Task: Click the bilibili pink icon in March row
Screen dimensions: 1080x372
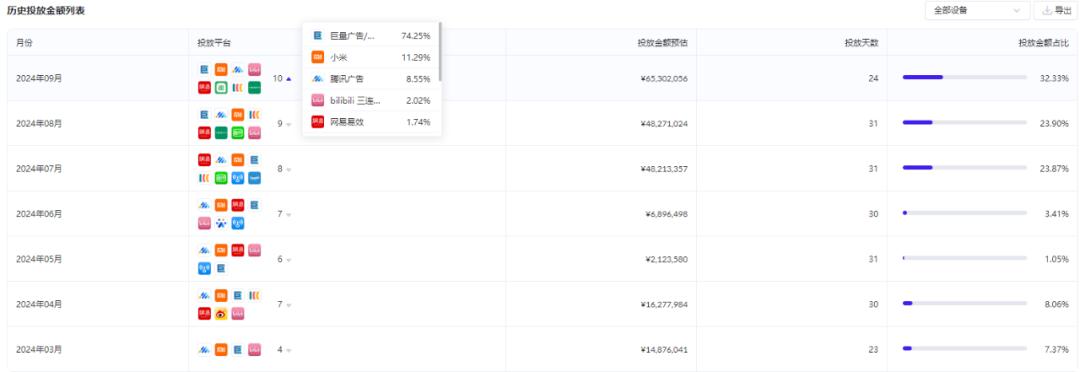Action: [x=254, y=349]
